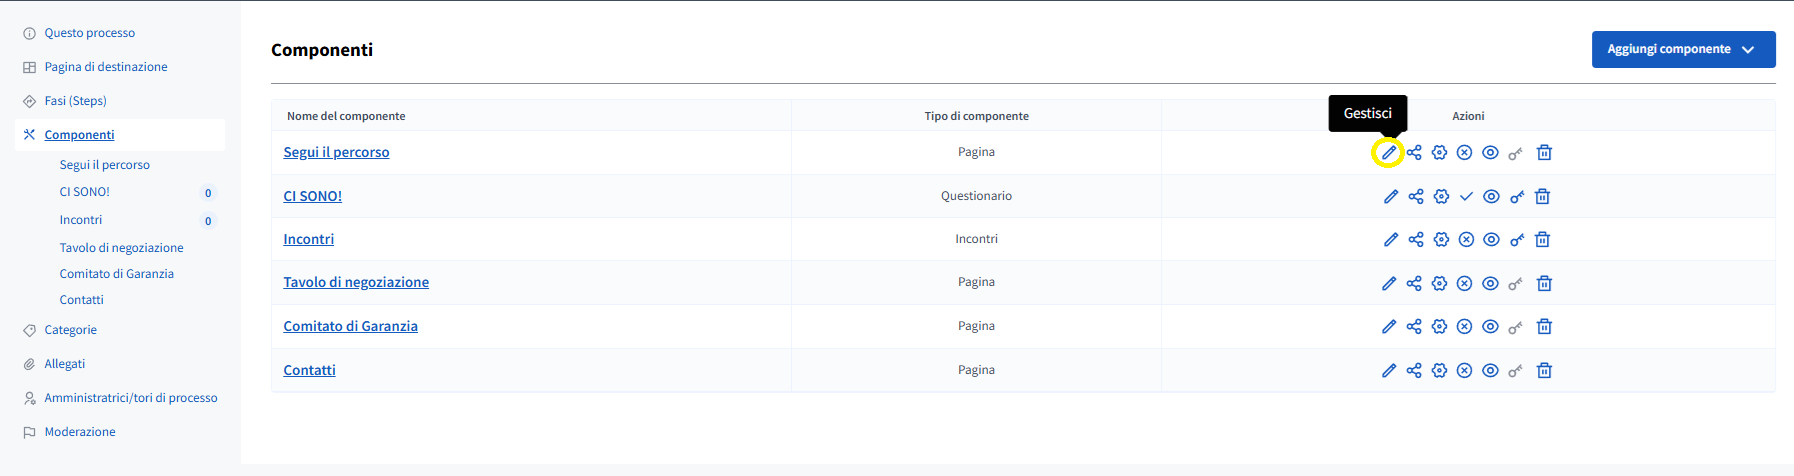Image resolution: width=1794 pixels, height=476 pixels.
Task: Click the key permissions icon for Segui il percorso
Action: (1516, 153)
